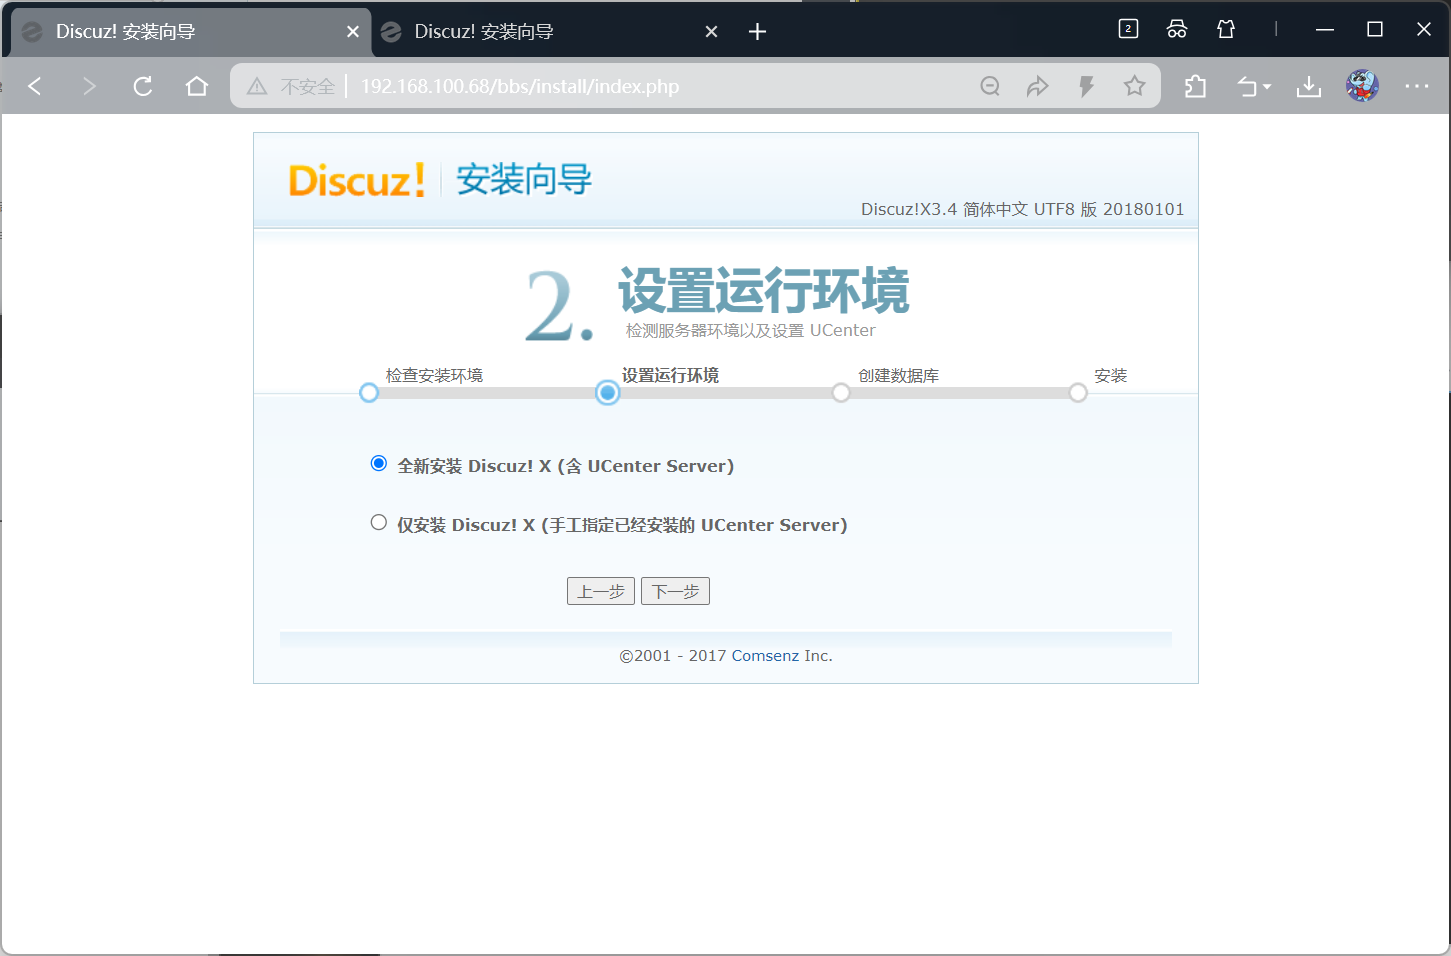Open the browser three-dot menu

point(1417,86)
